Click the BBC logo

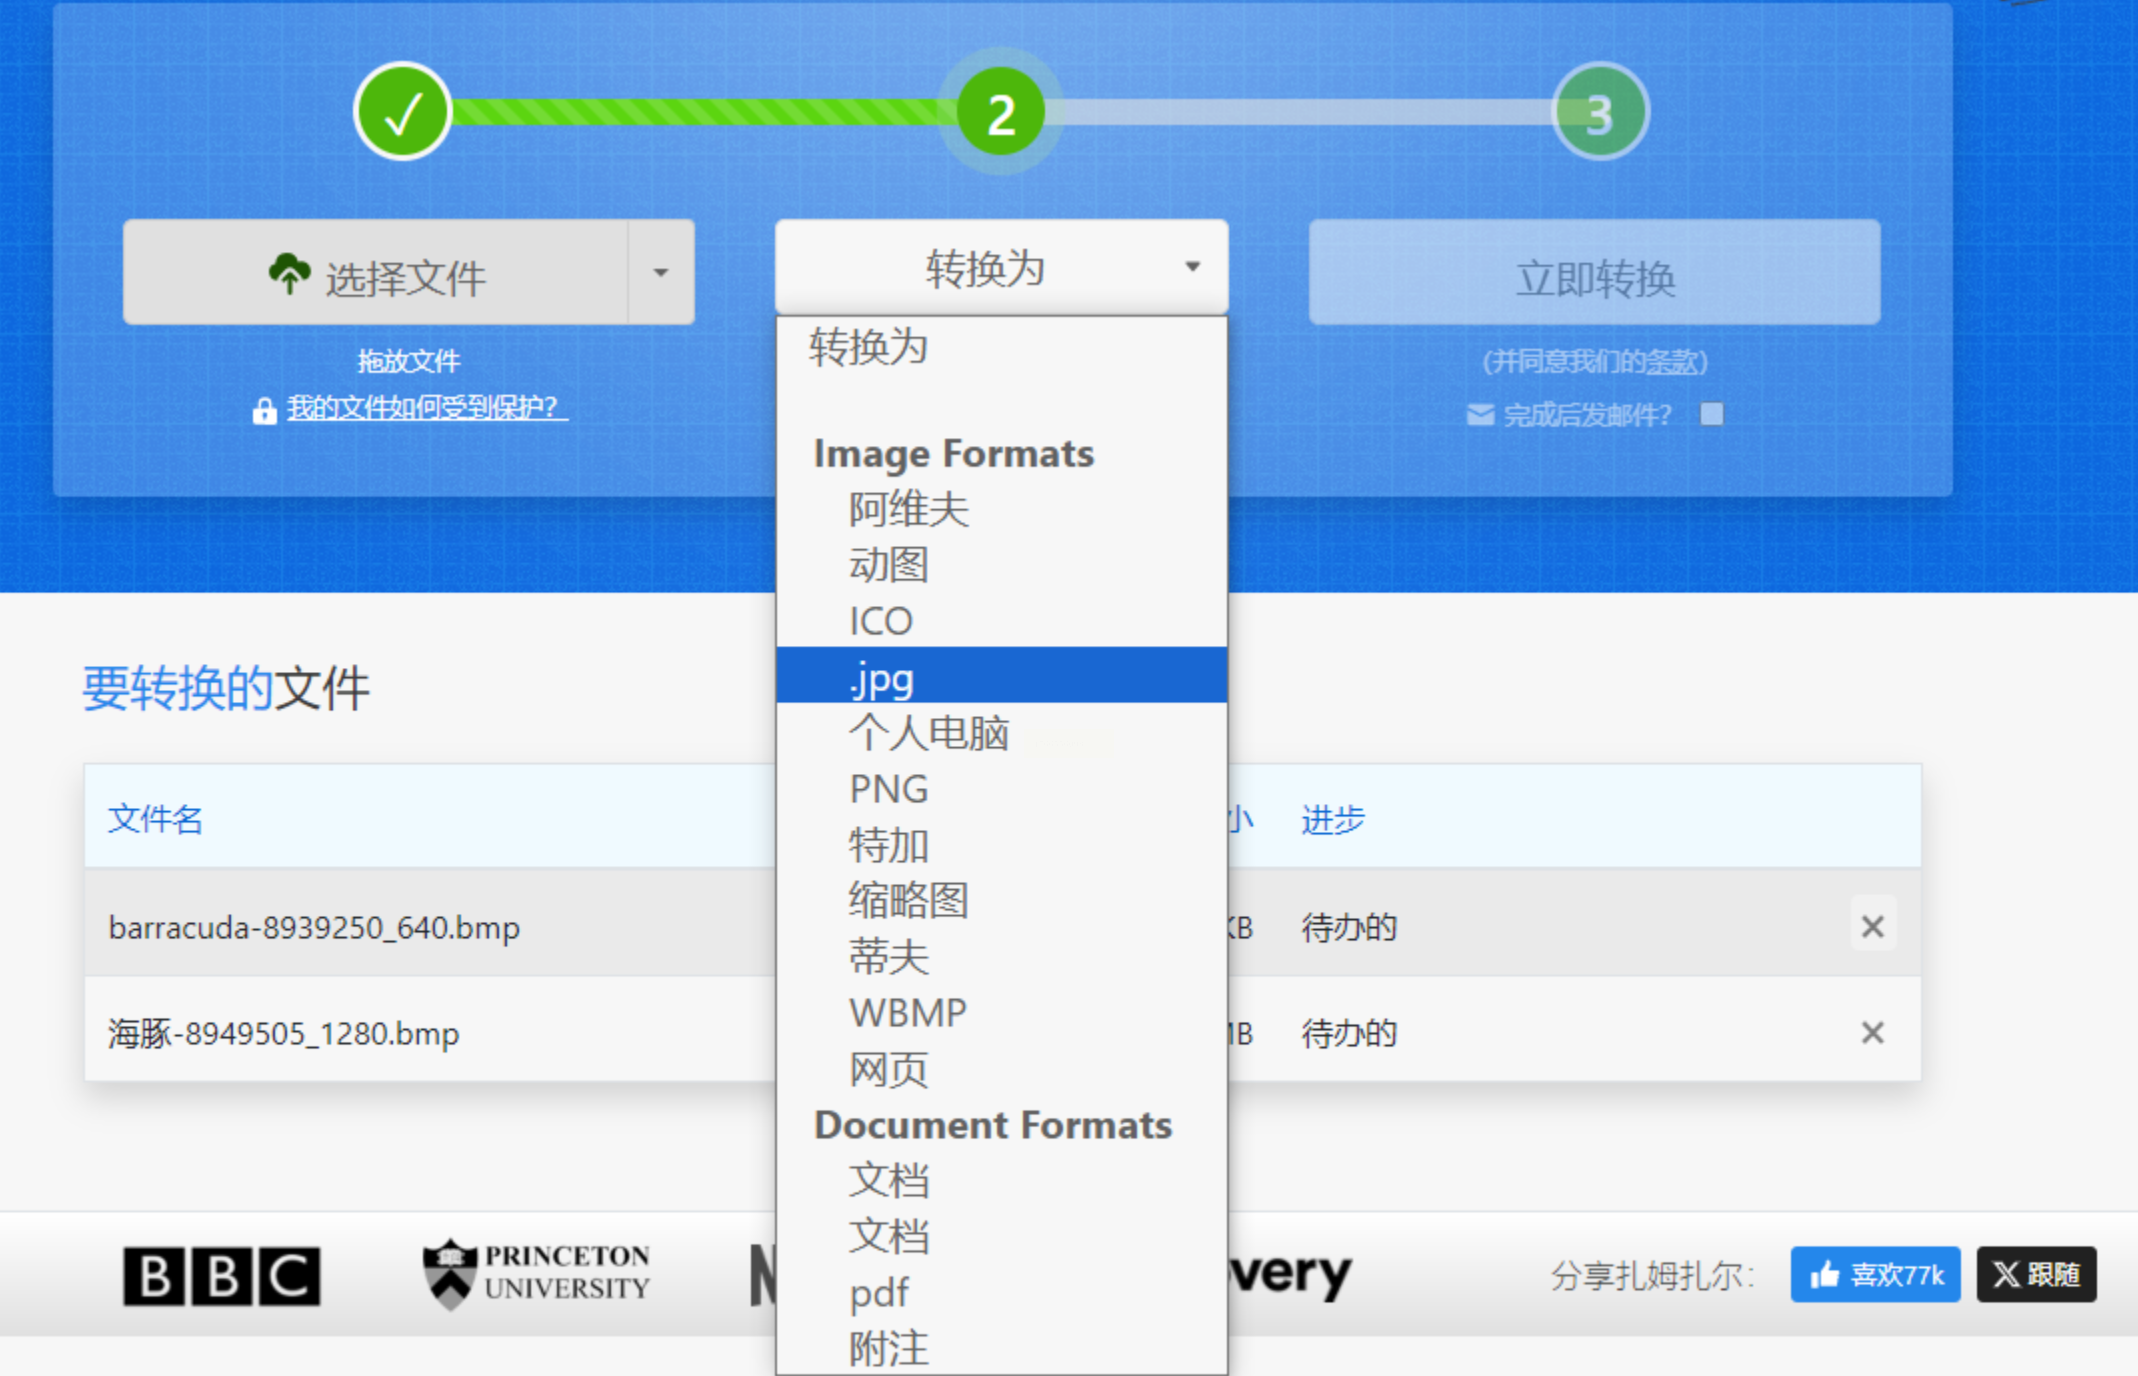click(x=221, y=1275)
